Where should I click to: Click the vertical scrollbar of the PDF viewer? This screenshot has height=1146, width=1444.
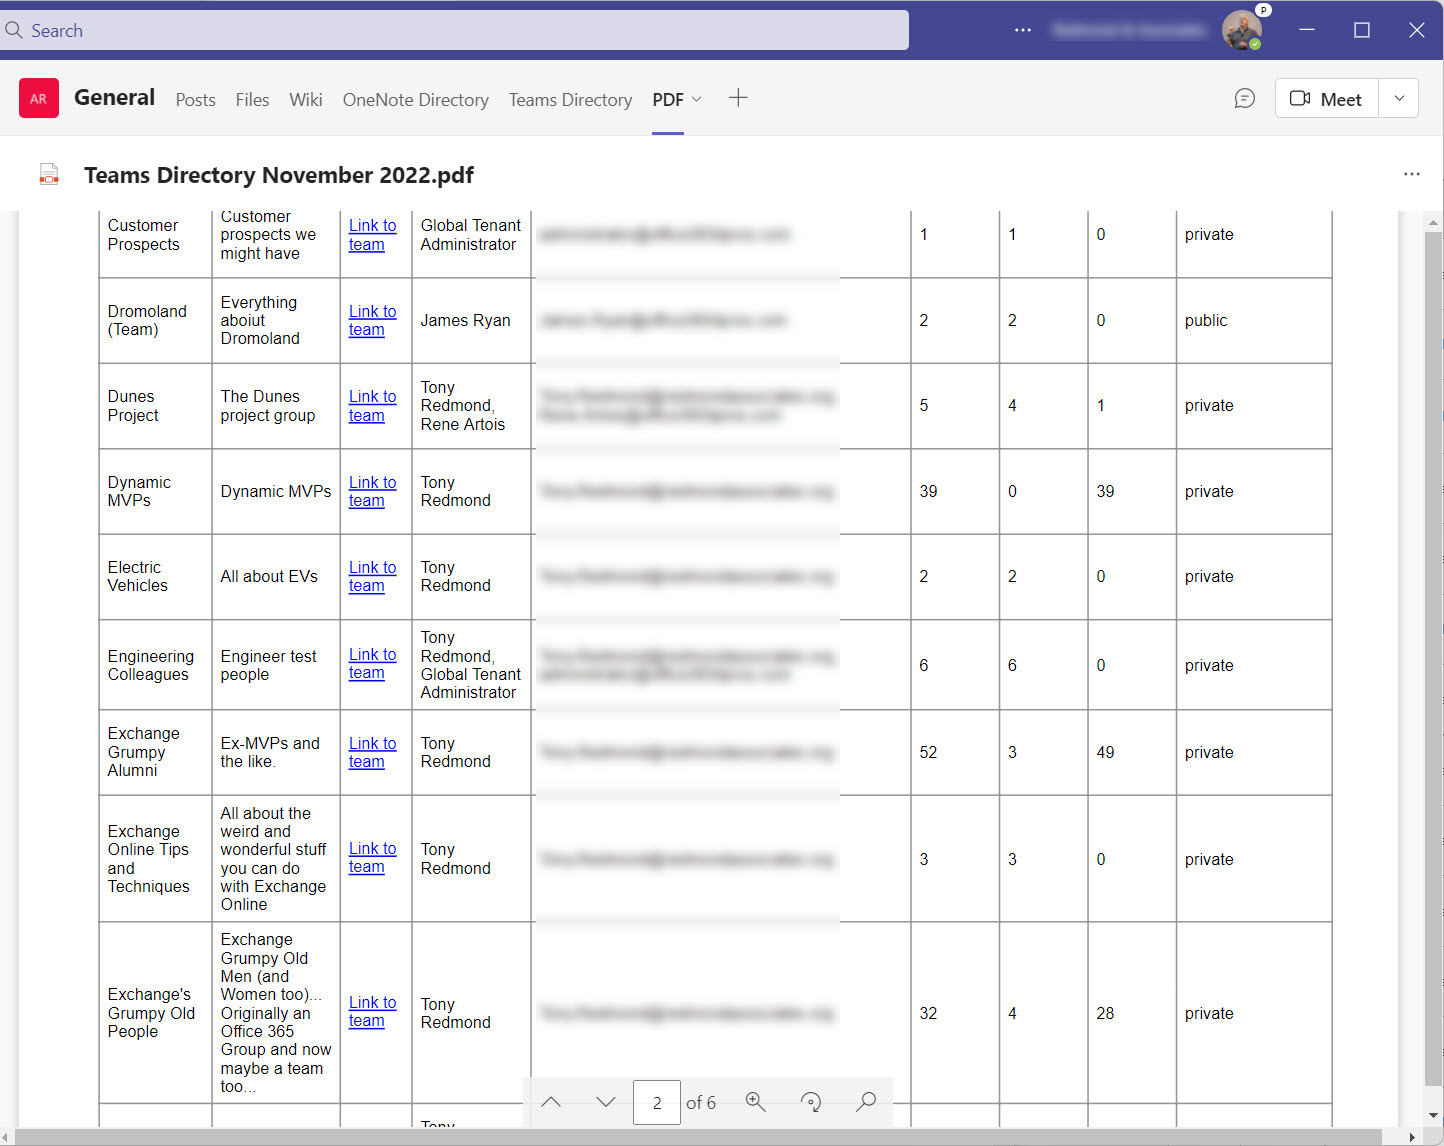tap(1433, 660)
